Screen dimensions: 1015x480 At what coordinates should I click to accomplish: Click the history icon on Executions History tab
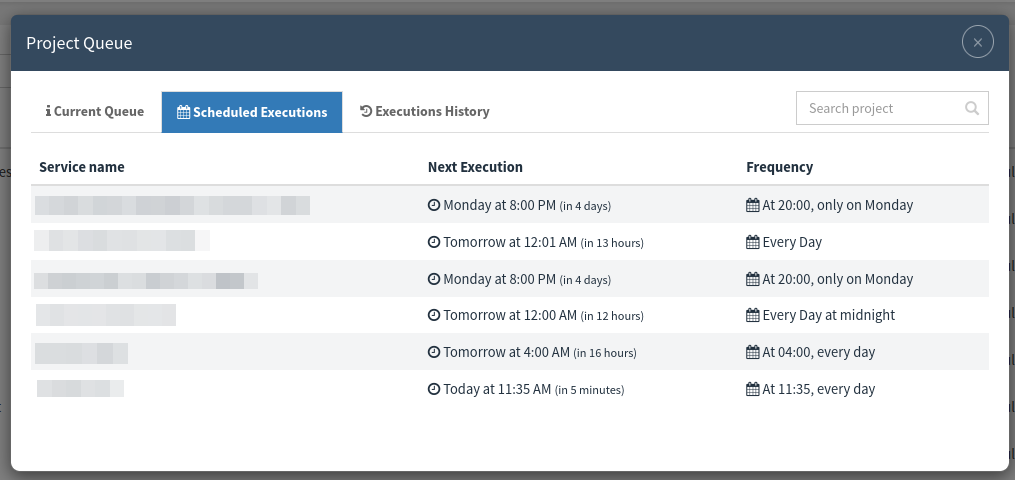[366, 111]
